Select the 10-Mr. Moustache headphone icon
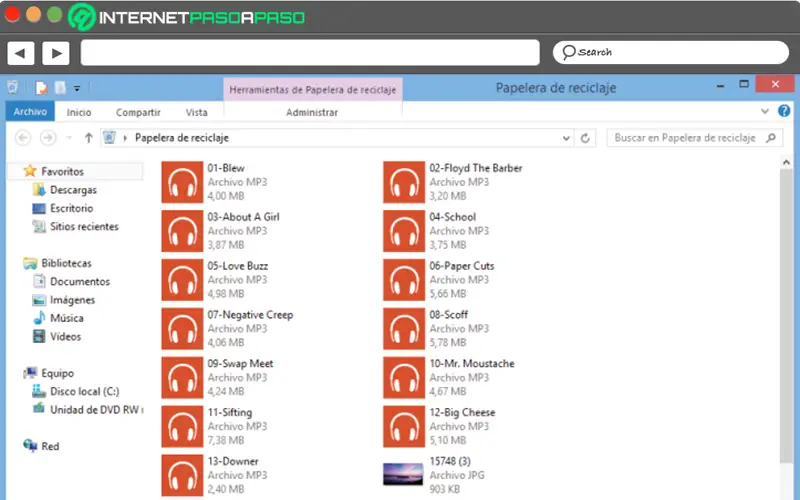This screenshot has width=800, height=500. pyautogui.click(x=404, y=378)
